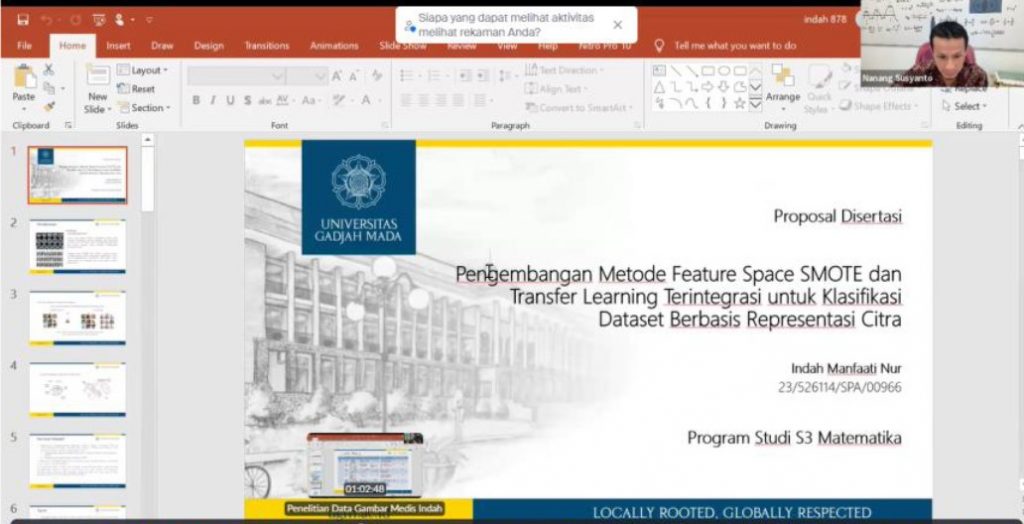Toggle Center paragraph alignment
Viewport: 1024px width, 524px height.
pos(424,100)
